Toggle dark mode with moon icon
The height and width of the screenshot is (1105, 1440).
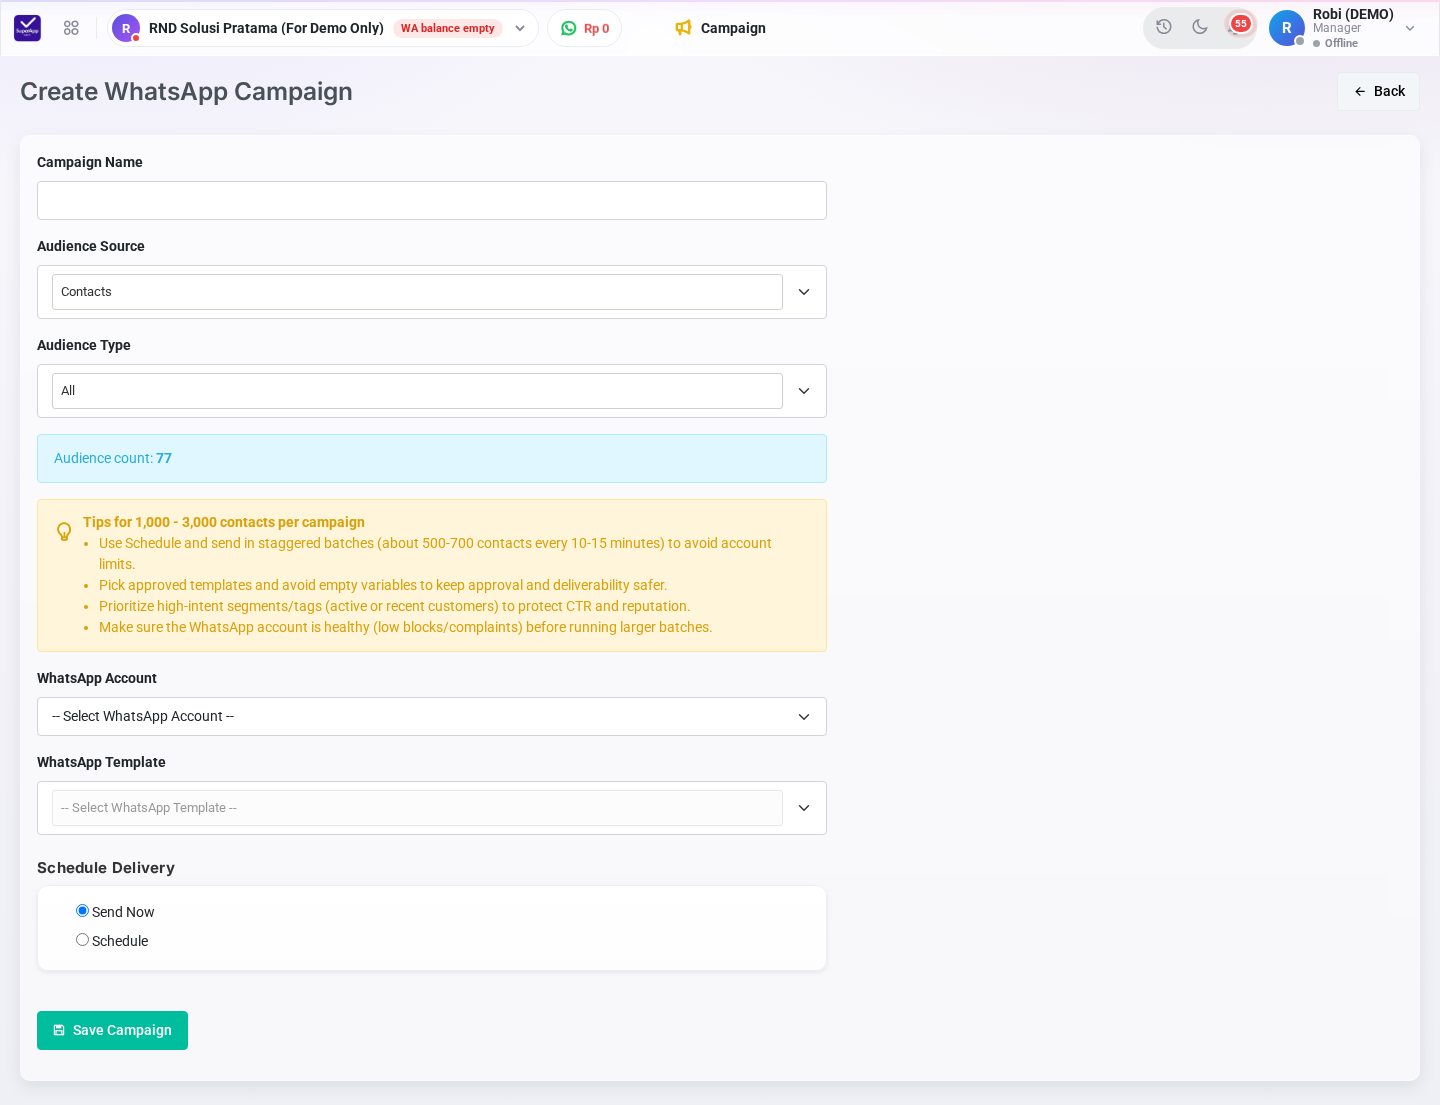(1200, 27)
